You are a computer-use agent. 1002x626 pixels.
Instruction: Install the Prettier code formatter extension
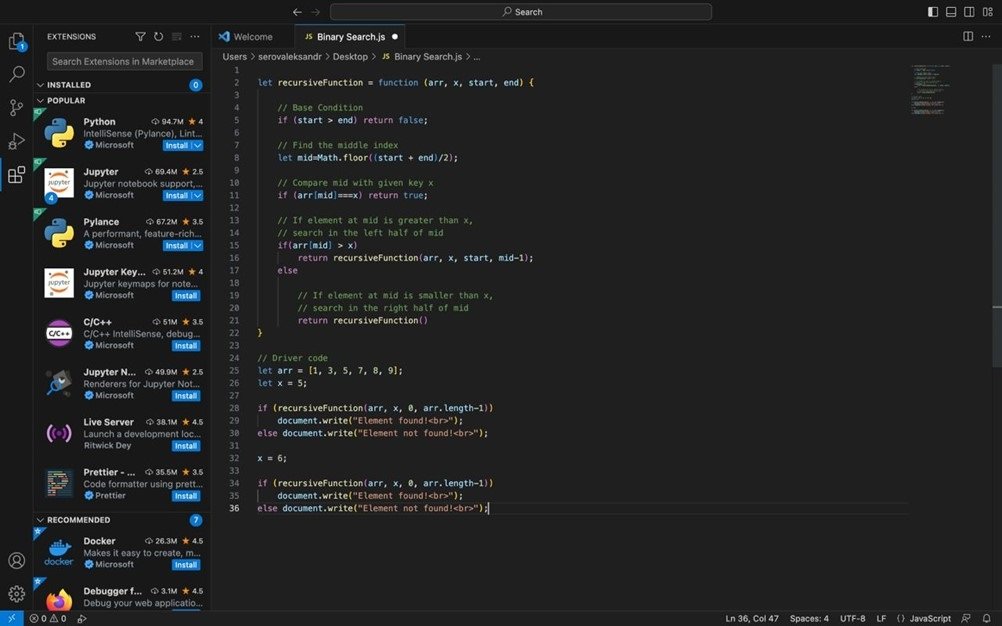186,496
